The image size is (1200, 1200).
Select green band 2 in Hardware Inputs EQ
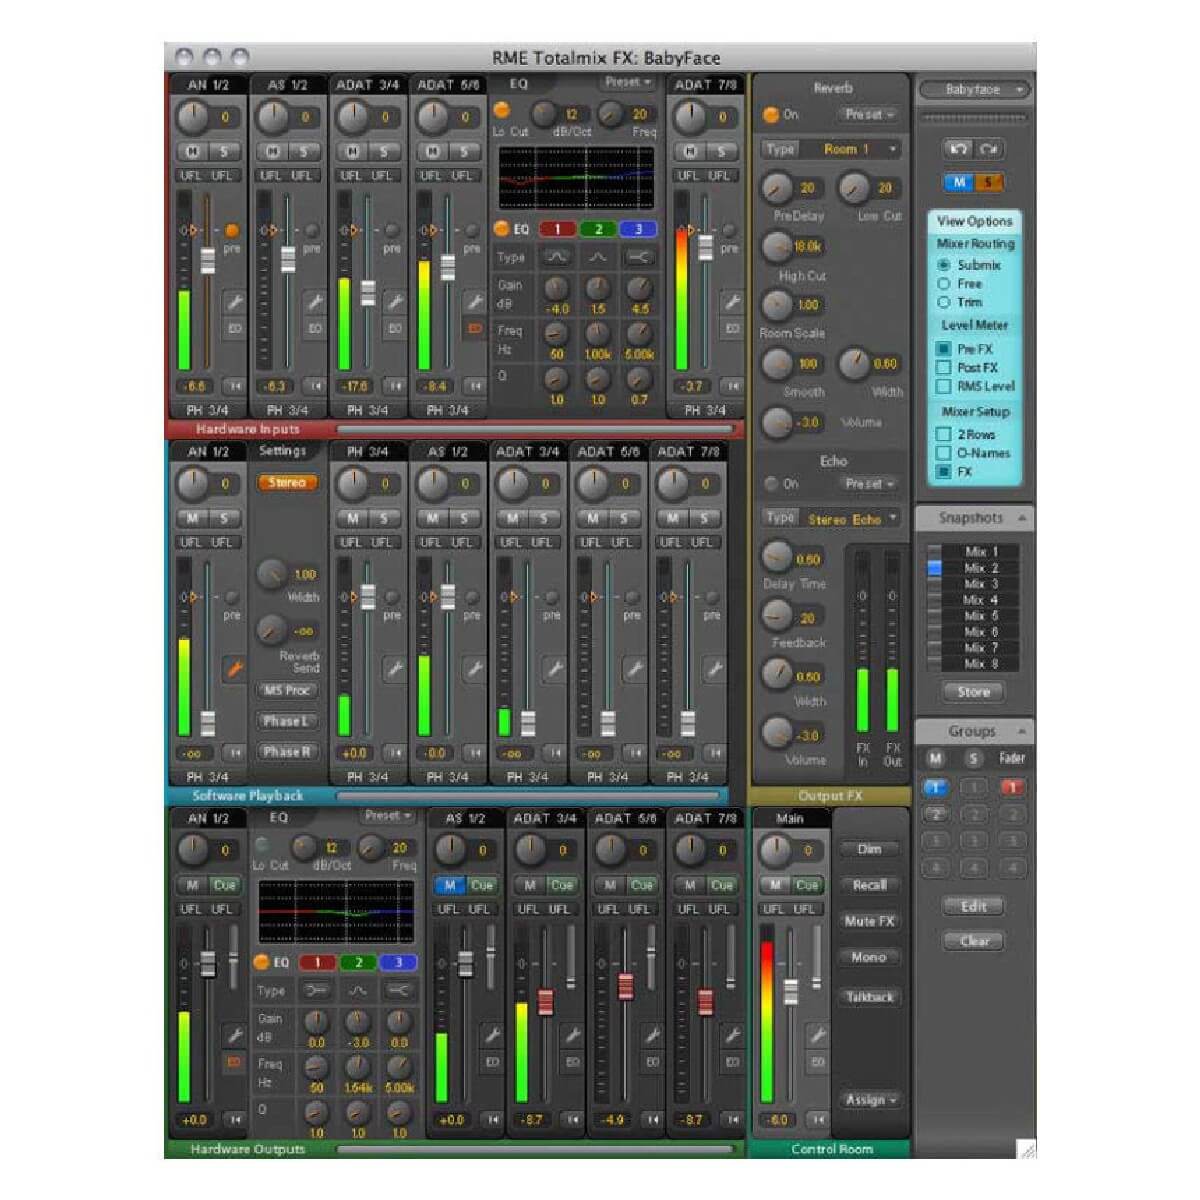click(598, 229)
